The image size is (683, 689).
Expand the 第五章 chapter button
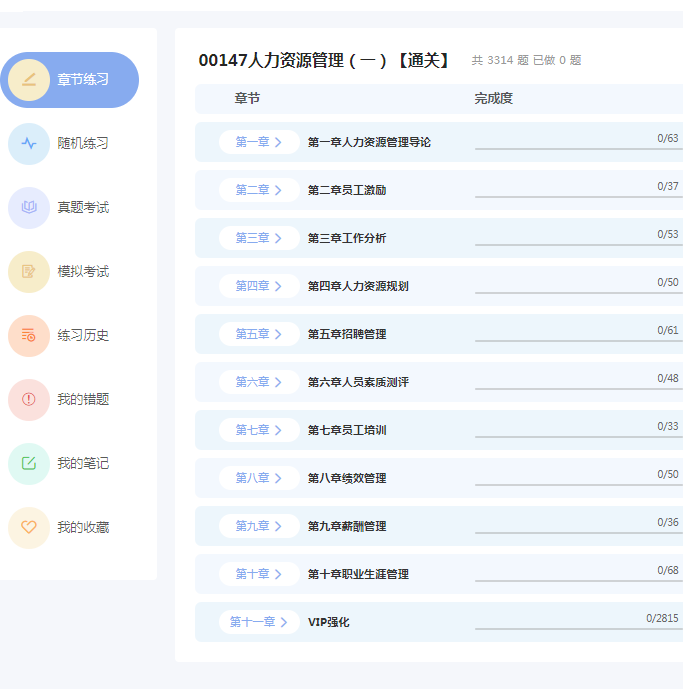coord(259,334)
